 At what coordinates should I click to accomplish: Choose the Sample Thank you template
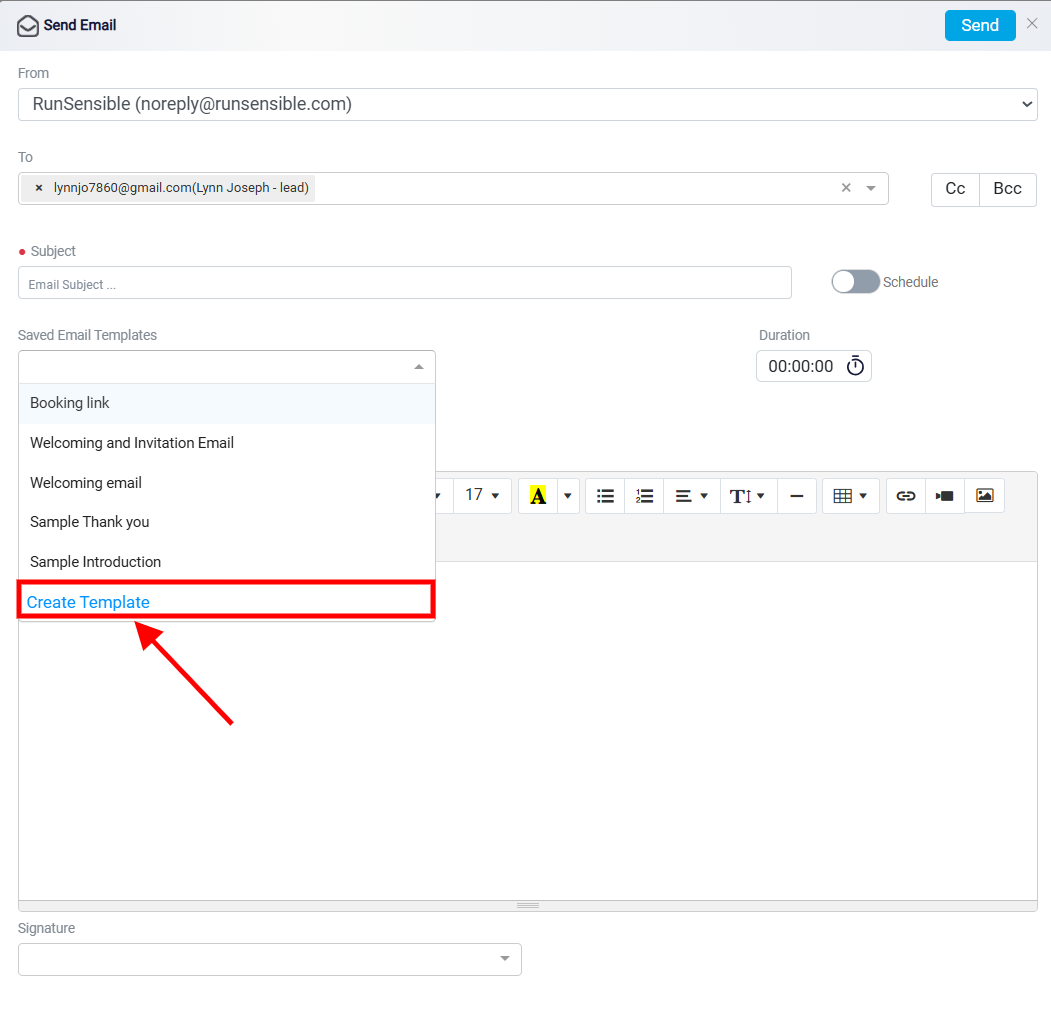pyautogui.click(x=227, y=522)
